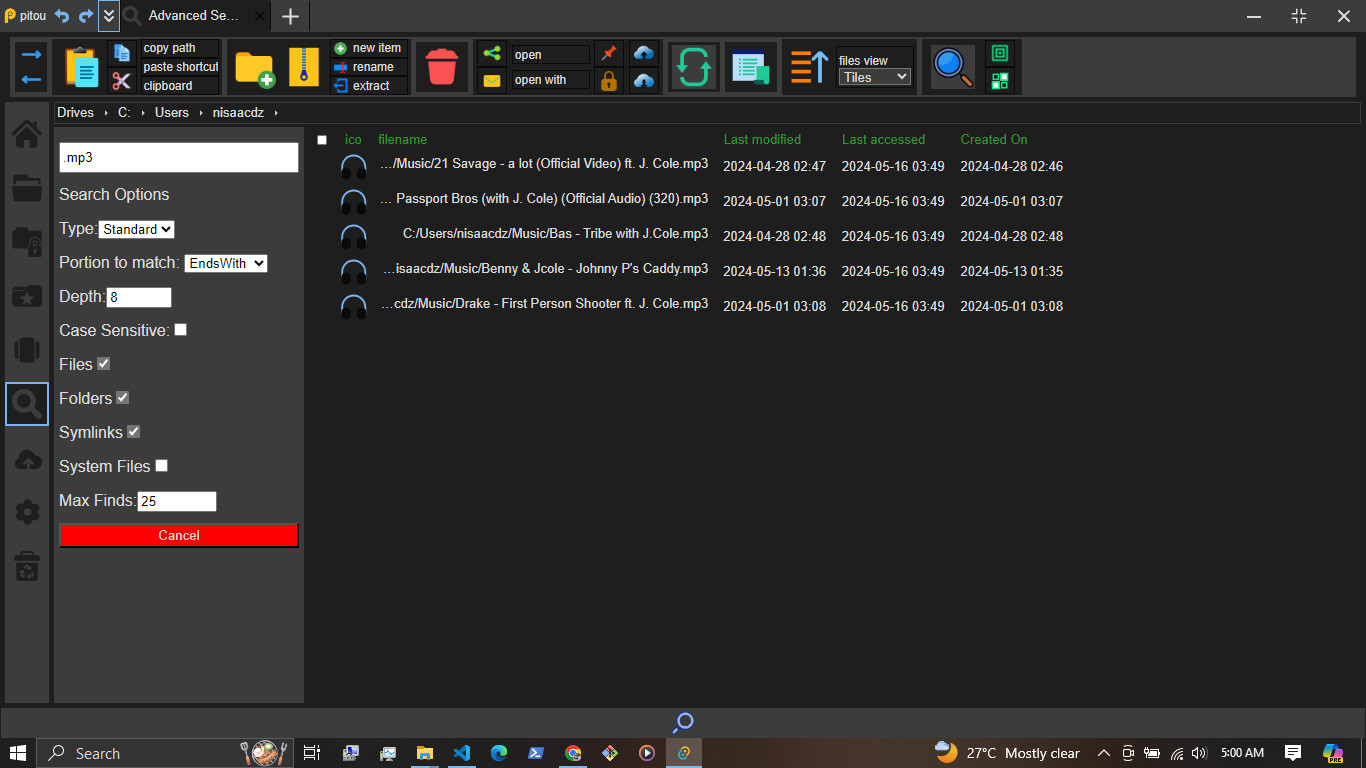Uncheck the Folders checkbox

pyautogui.click(x=122, y=398)
